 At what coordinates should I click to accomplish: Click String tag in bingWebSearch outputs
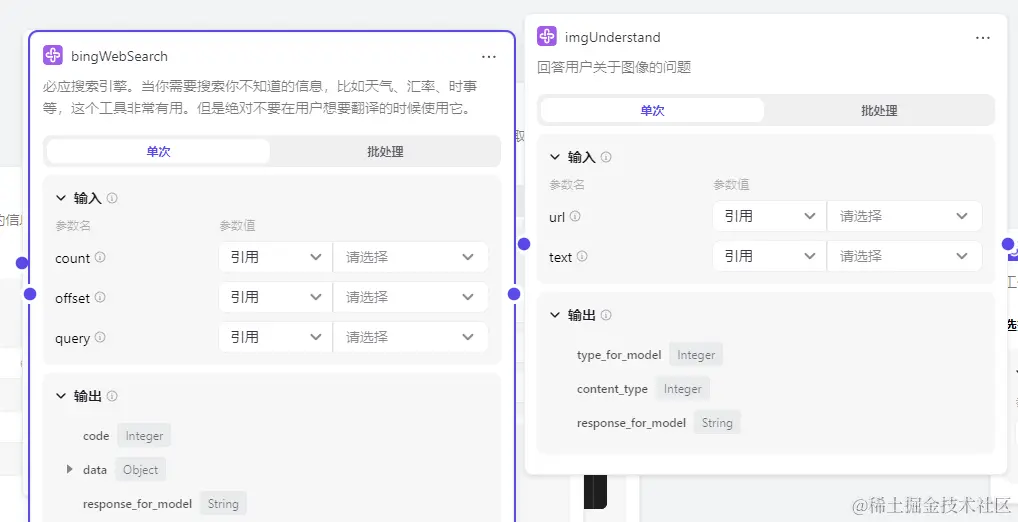pyautogui.click(x=223, y=504)
